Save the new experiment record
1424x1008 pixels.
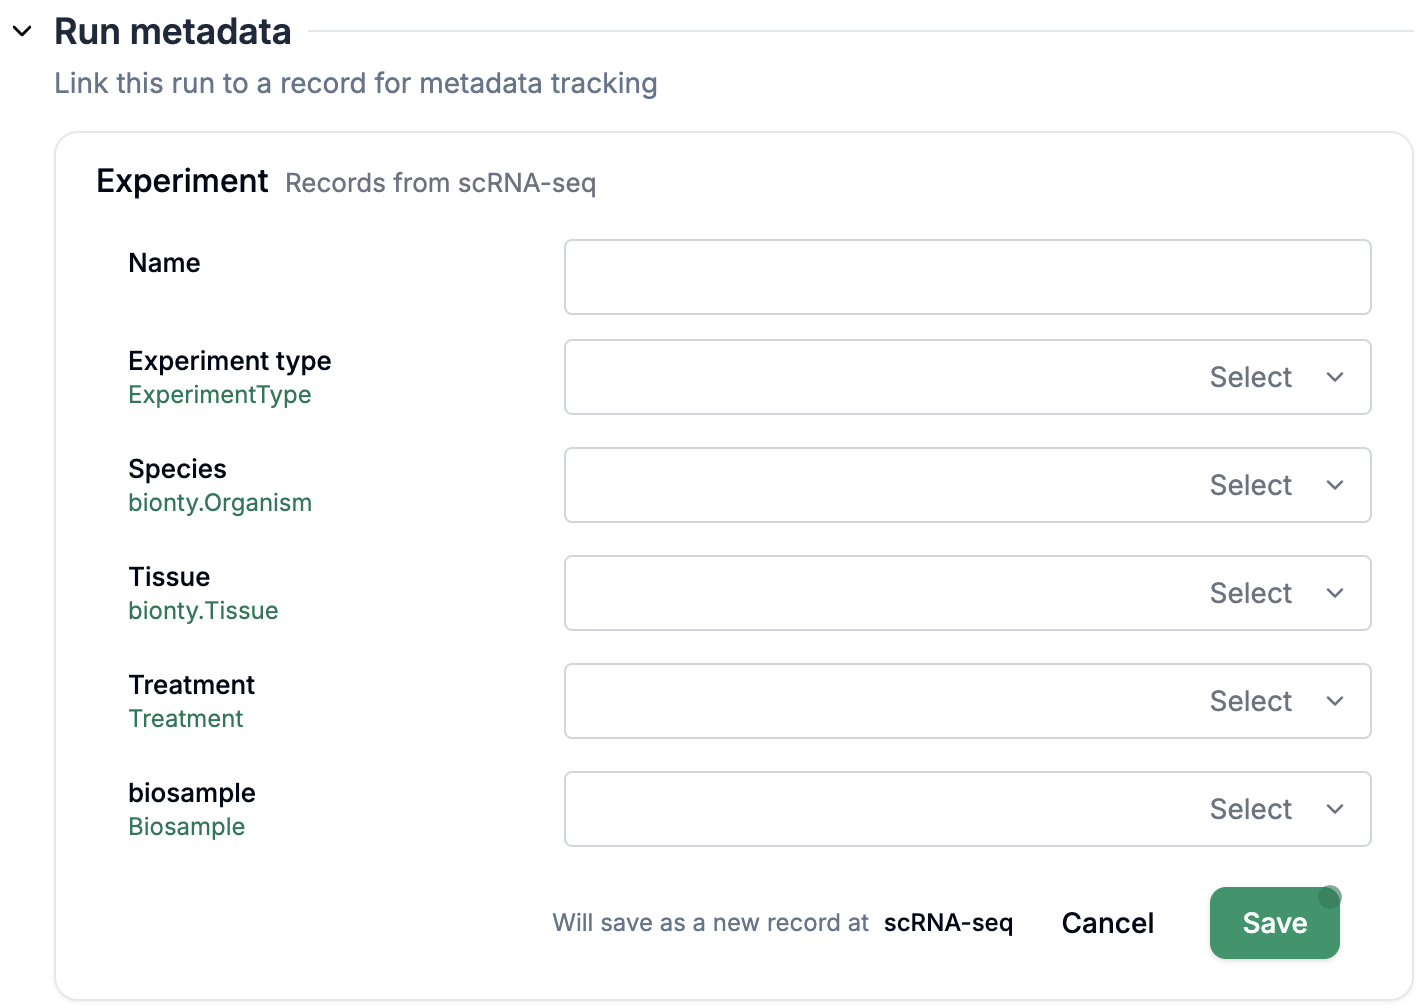[x=1274, y=923]
